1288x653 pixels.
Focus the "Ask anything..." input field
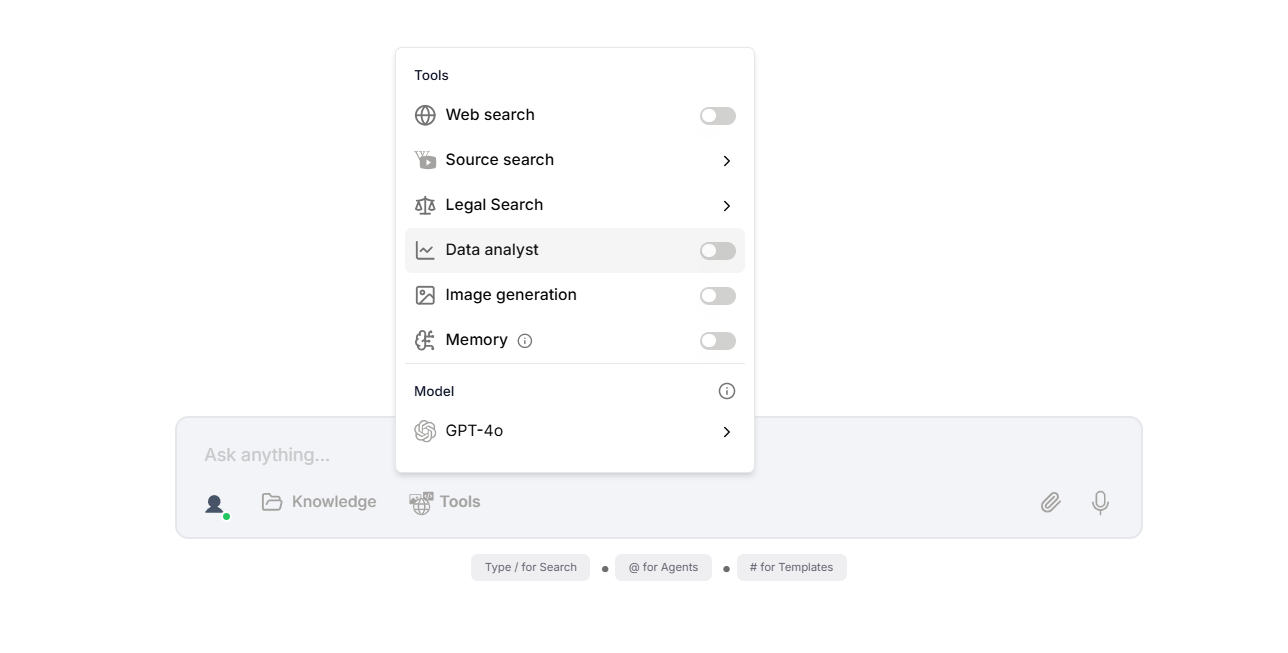click(658, 455)
